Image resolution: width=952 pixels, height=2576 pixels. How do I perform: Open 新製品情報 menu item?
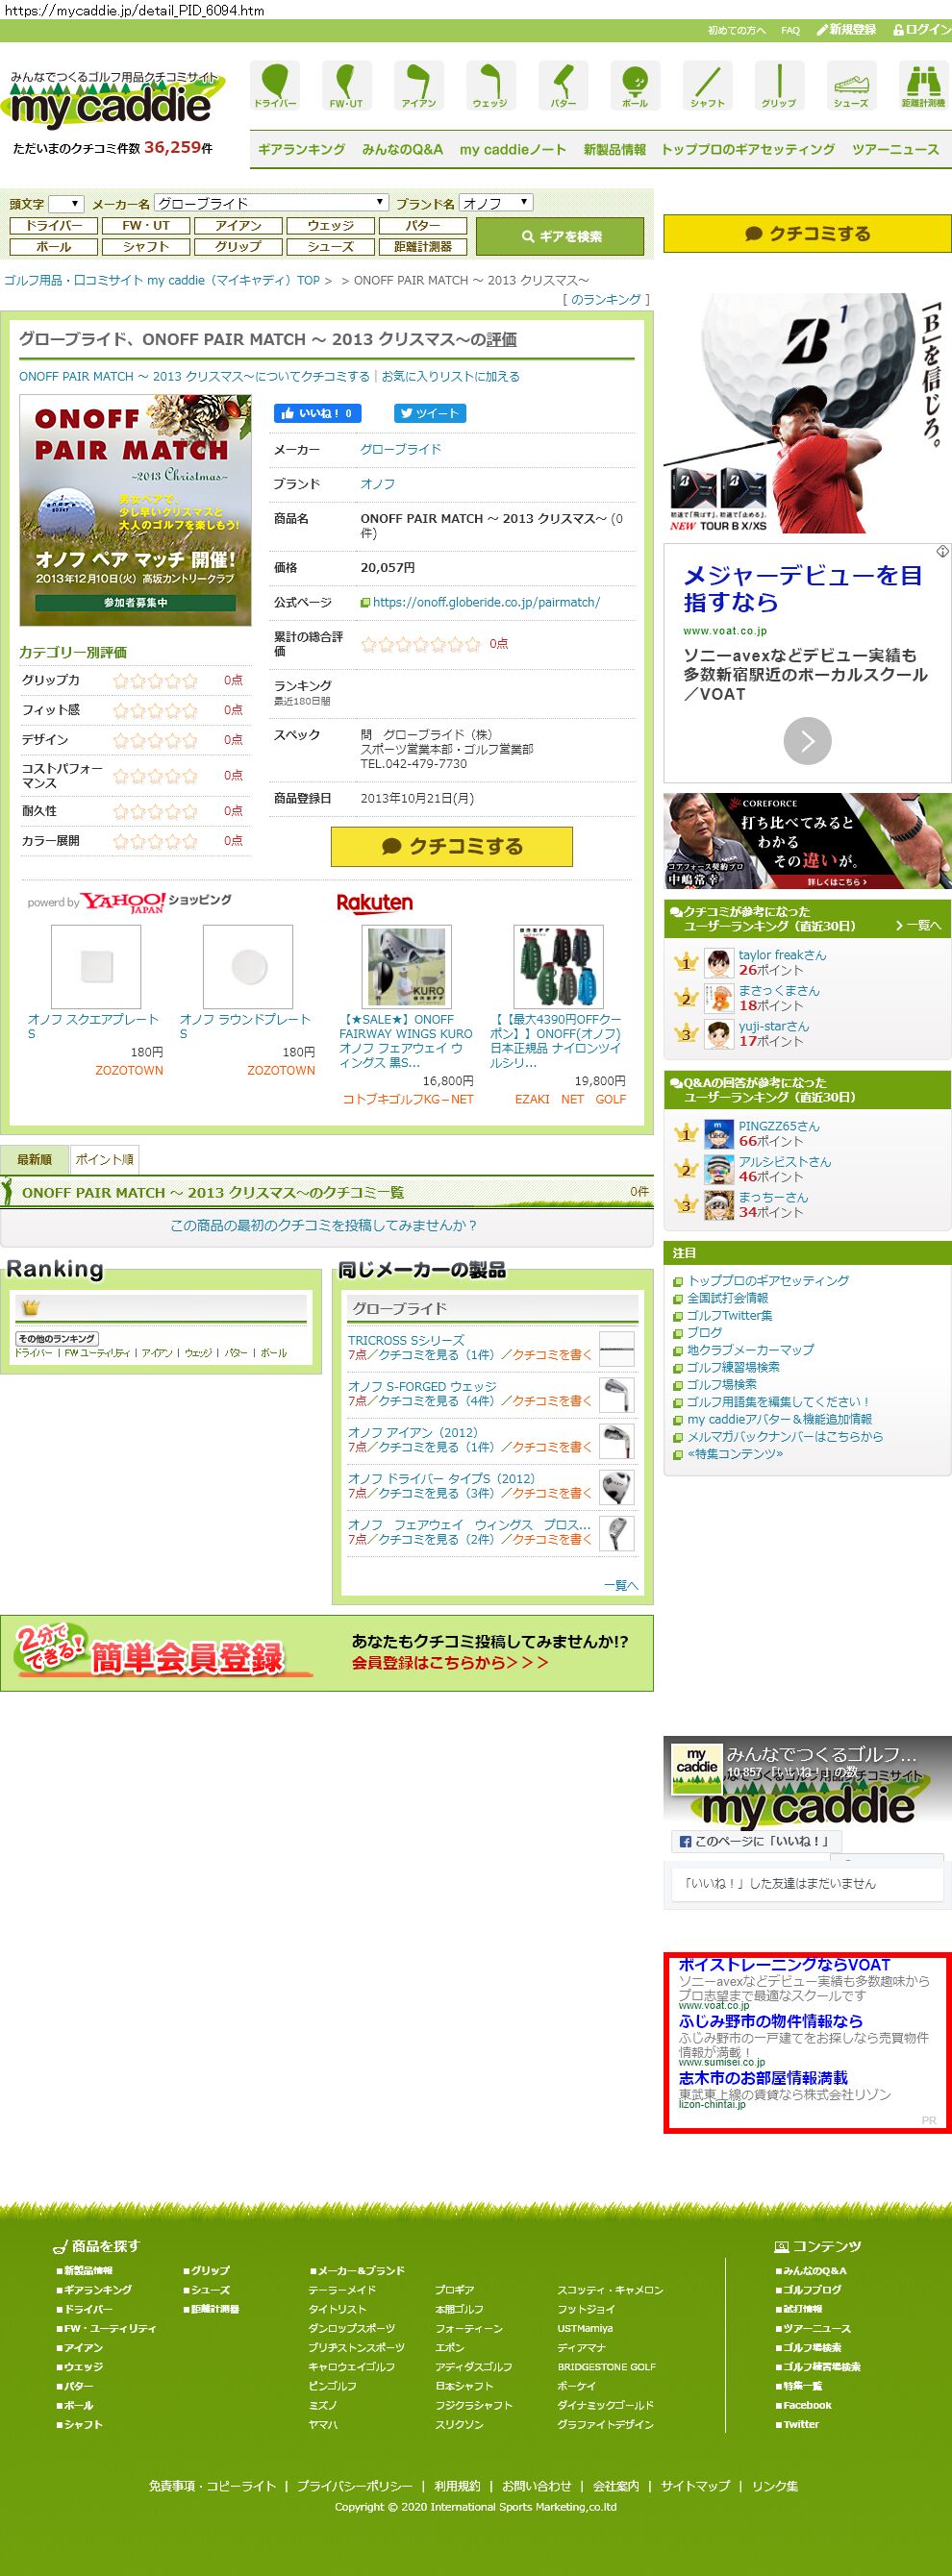(615, 149)
